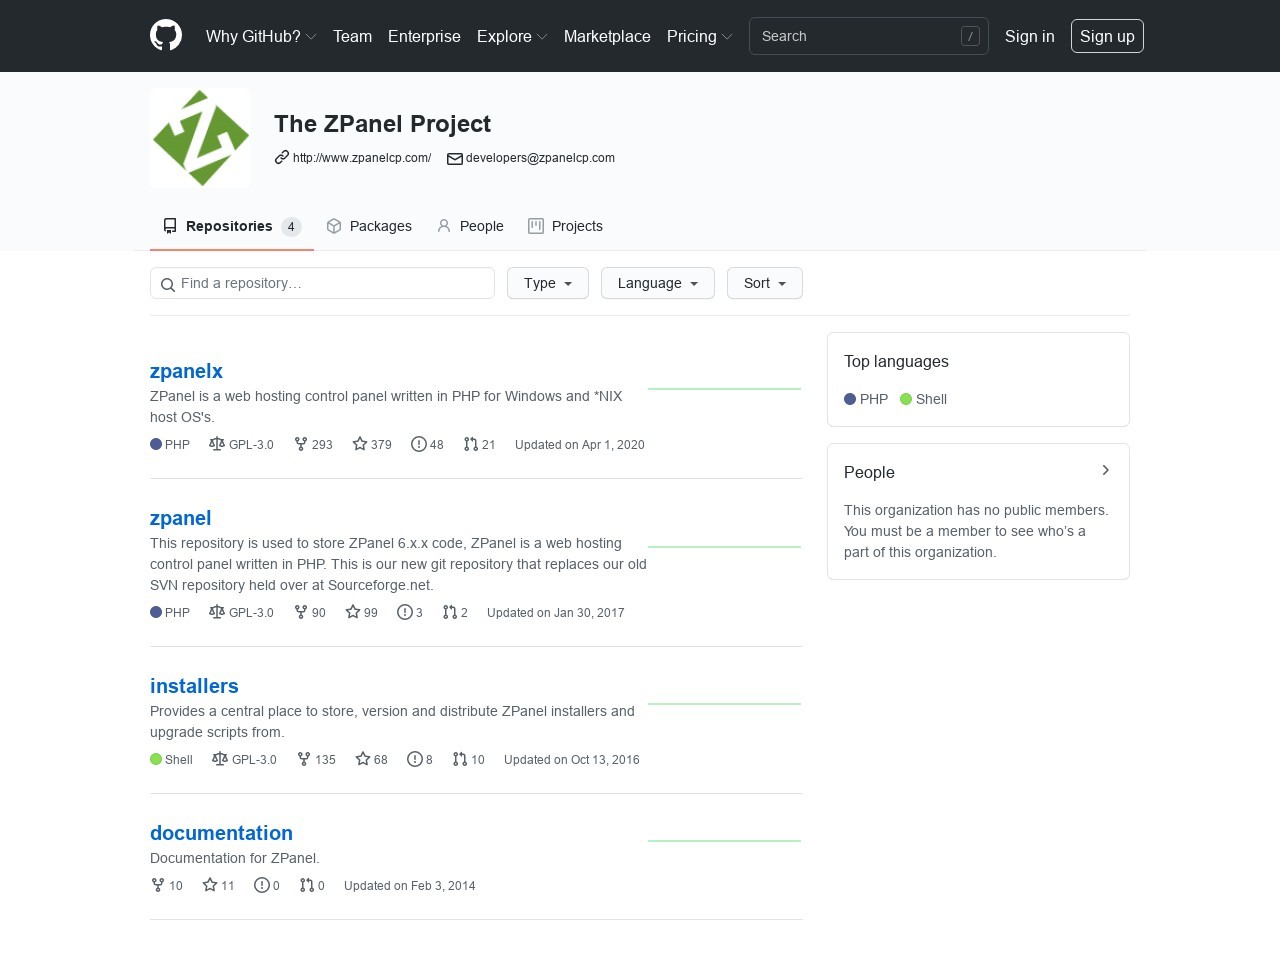Viewport: 1280px width, 960px height.
Task: Click the GPL-3.0 license icon on zpanelx
Action: pos(216,444)
